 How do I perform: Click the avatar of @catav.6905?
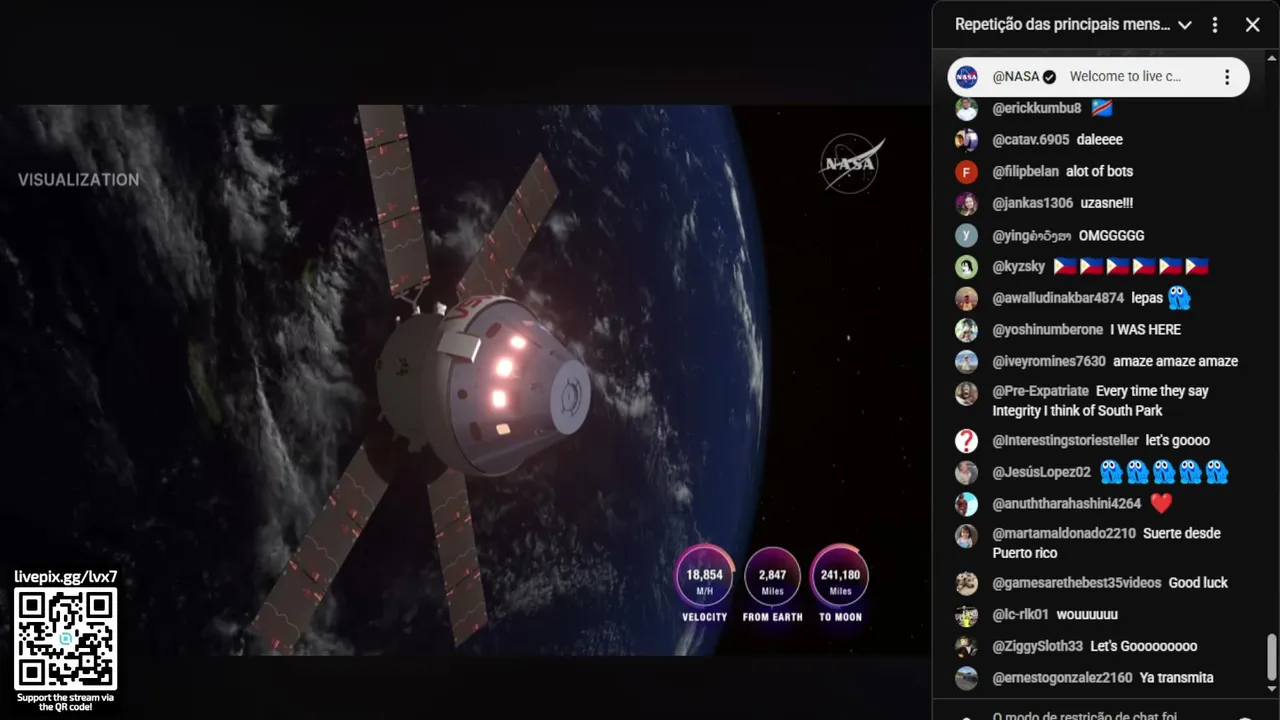click(x=966, y=140)
